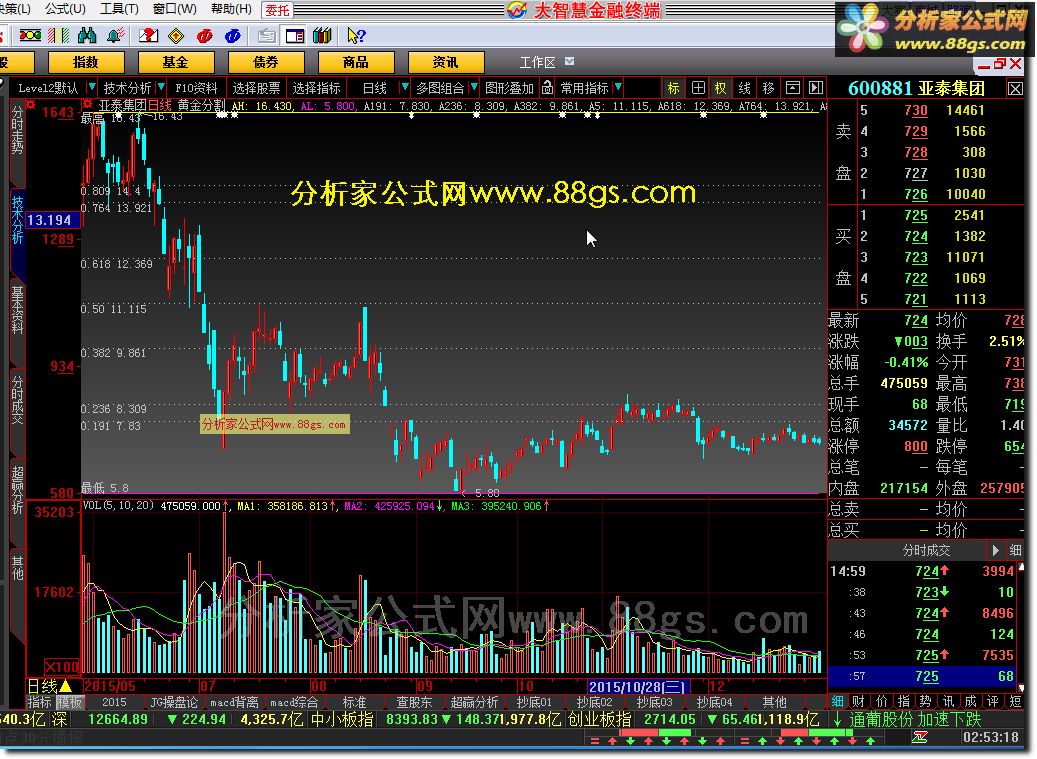Toggle the 标 marker button
Screen dimensions: 1037x759
coord(673,88)
